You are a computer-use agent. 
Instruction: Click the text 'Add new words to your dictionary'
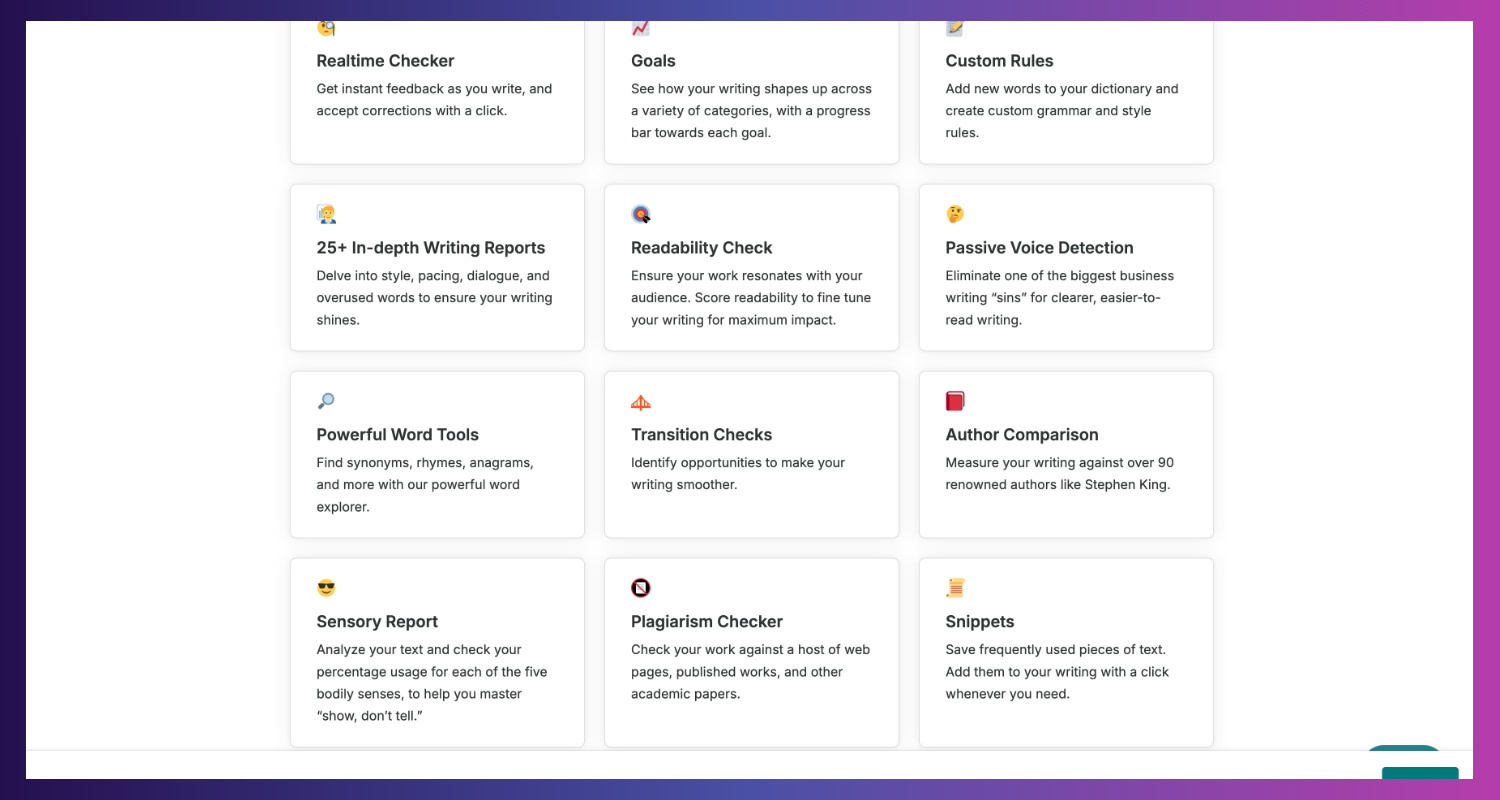[x=1050, y=89]
